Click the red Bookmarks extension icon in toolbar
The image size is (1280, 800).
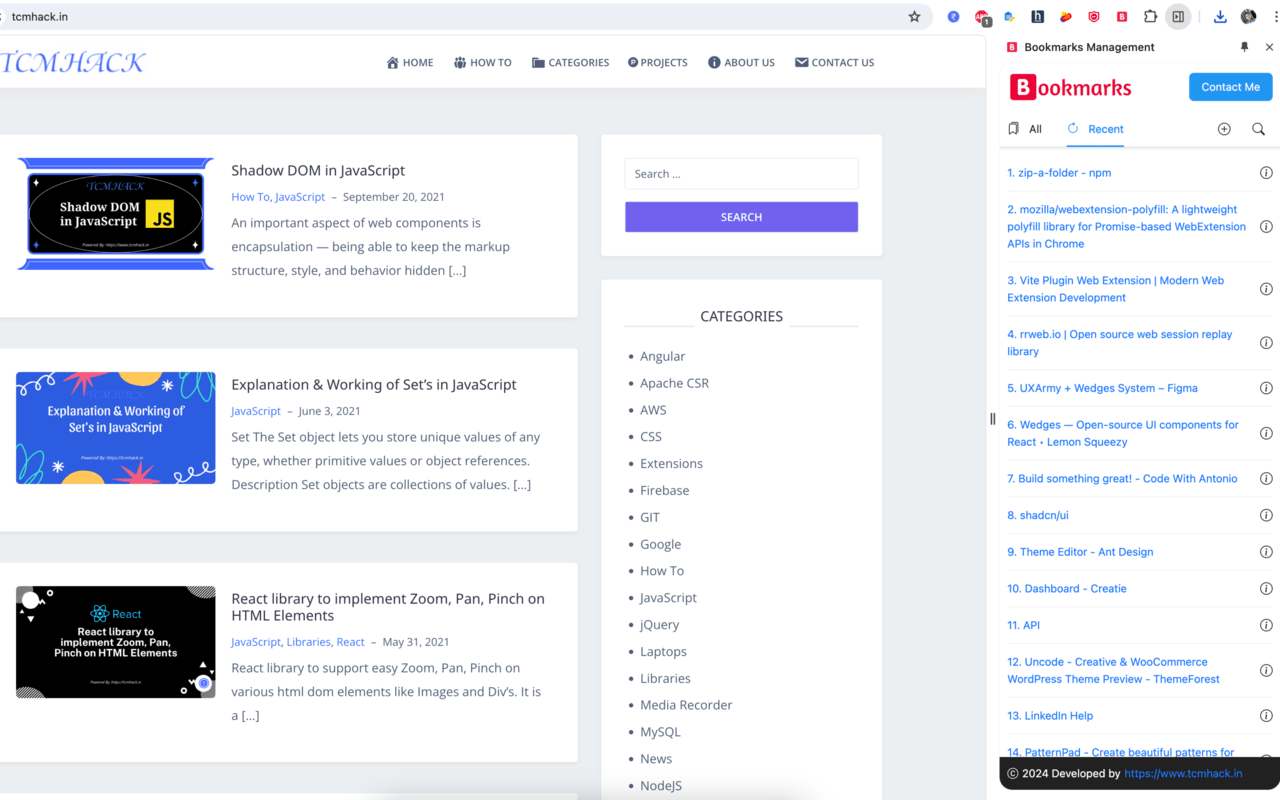[x=1121, y=16]
